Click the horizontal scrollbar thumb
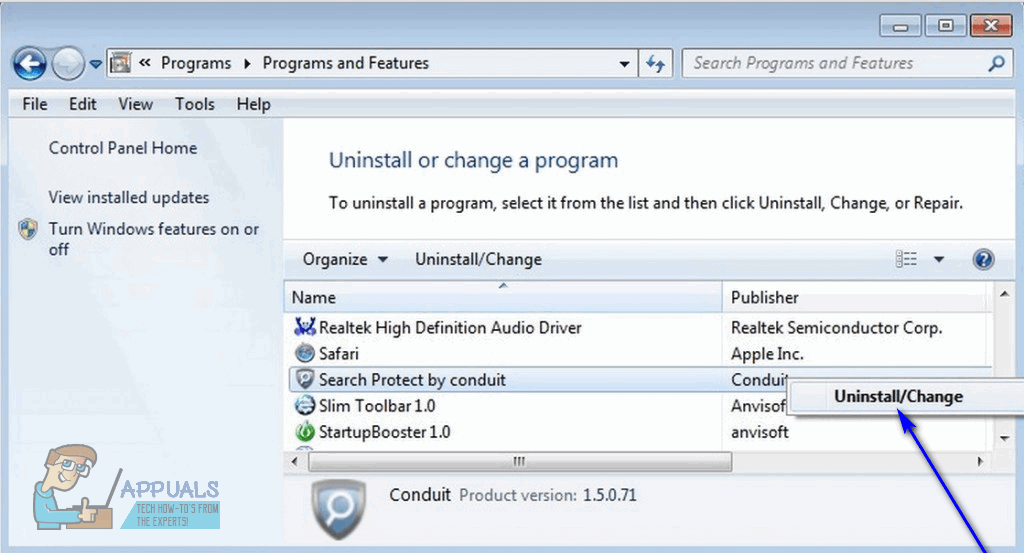Screen dimensions: 1024x553 [x=520, y=462]
